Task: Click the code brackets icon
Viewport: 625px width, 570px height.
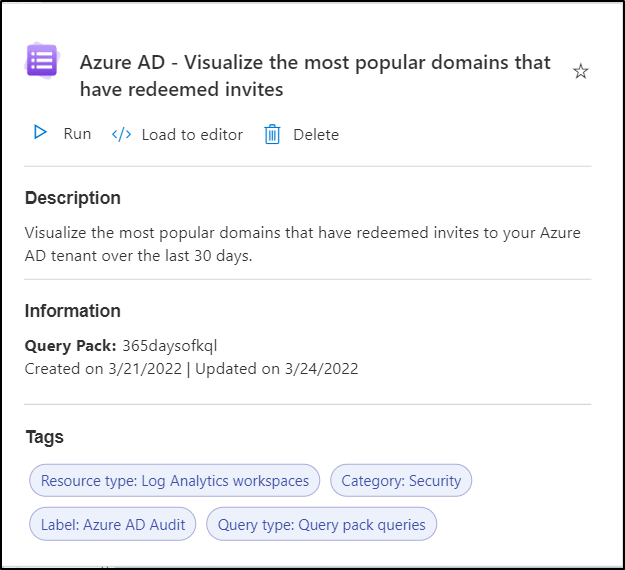Action: [121, 135]
